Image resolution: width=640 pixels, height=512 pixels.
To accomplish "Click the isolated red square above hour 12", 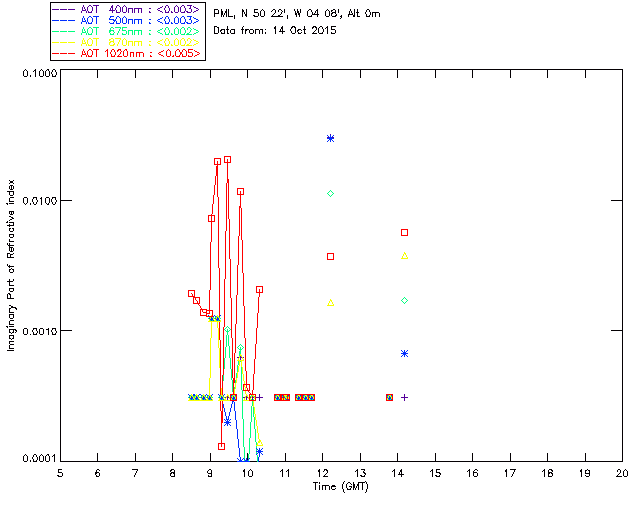I will coord(331,256).
